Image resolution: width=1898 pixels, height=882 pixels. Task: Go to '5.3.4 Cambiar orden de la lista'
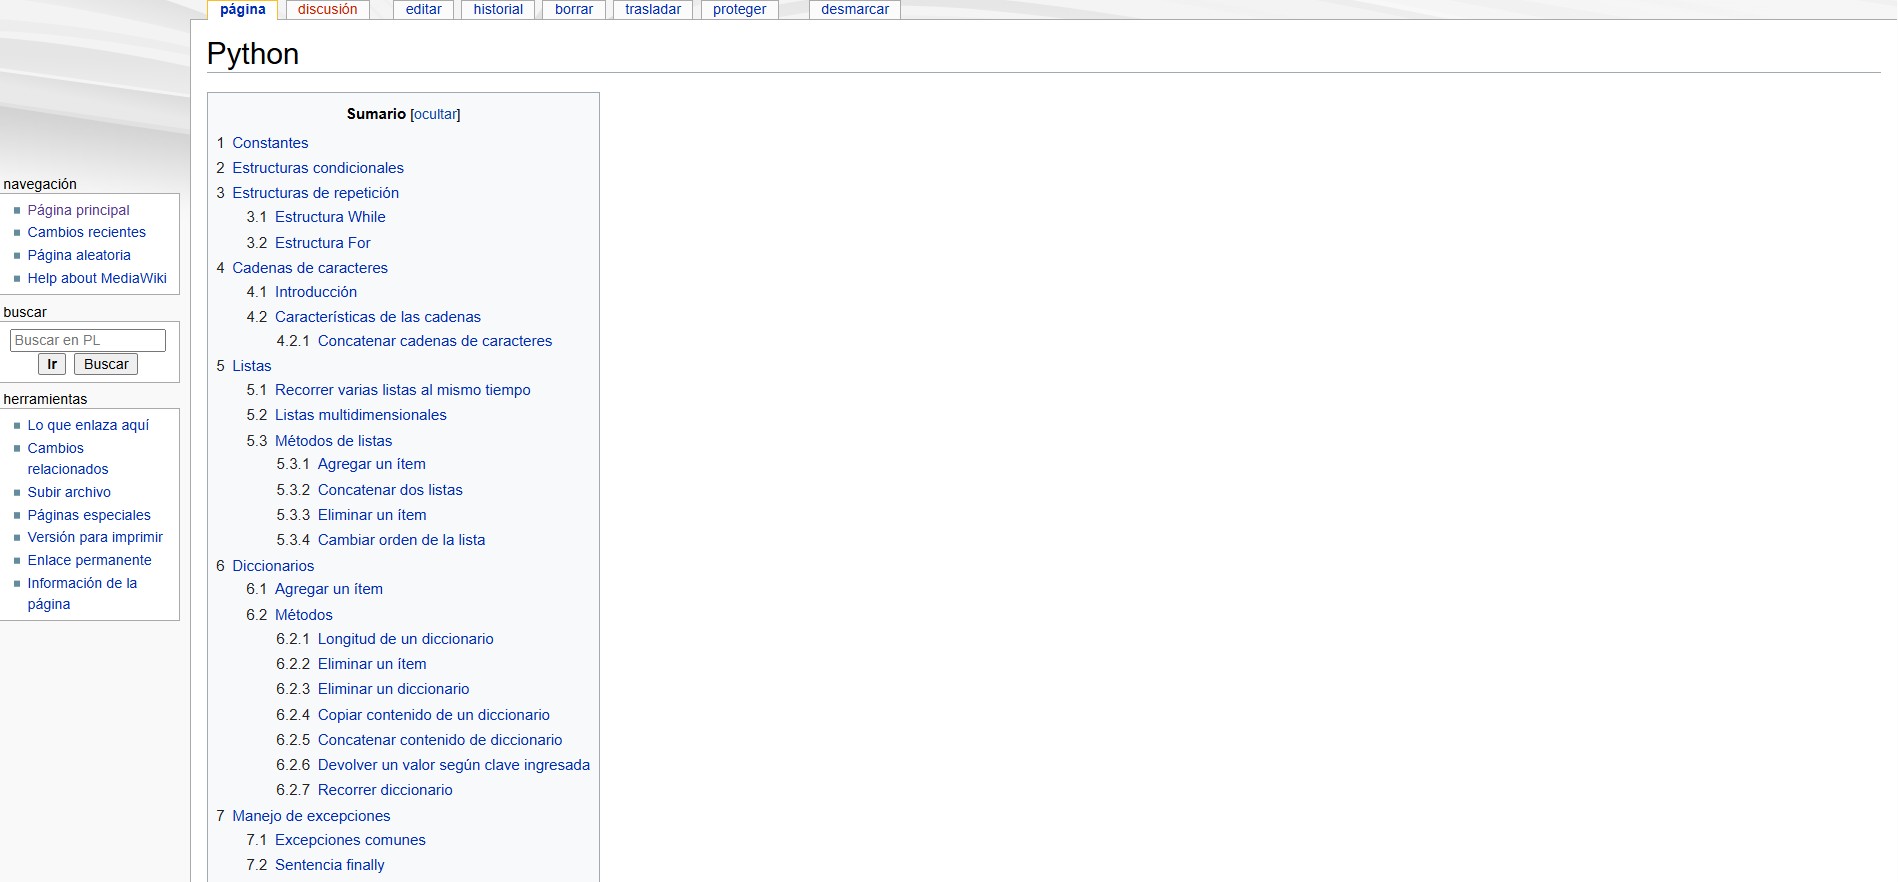click(x=381, y=540)
